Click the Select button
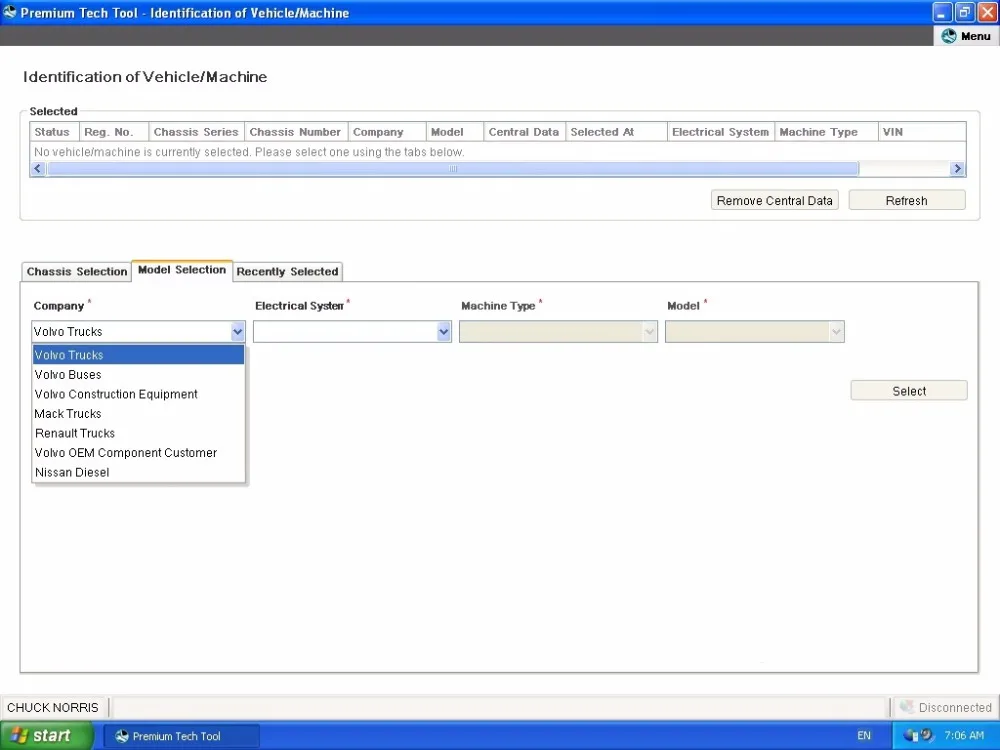The image size is (1000, 750). [x=908, y=390]
